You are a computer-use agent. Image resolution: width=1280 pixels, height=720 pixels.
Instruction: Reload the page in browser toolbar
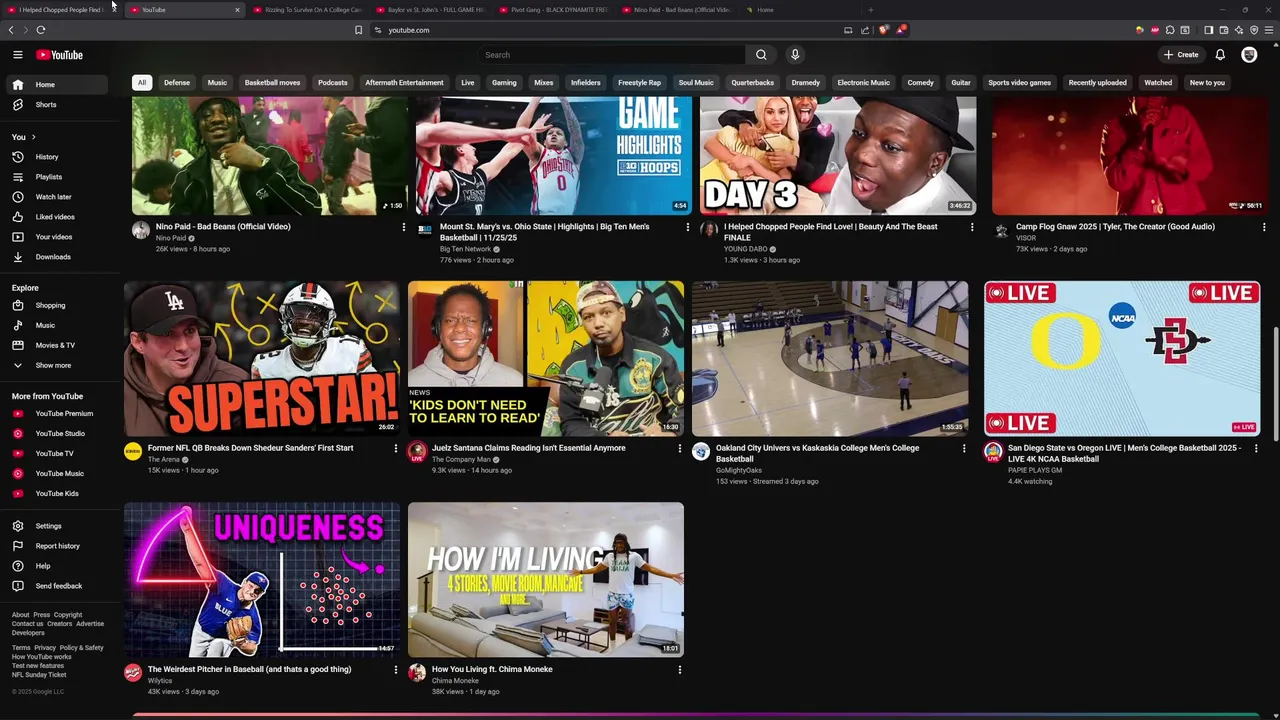click(41, 30)
